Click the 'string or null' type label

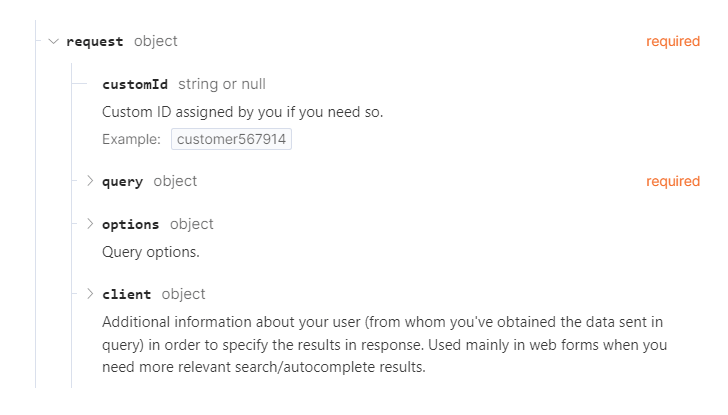[x=222, y=84]
